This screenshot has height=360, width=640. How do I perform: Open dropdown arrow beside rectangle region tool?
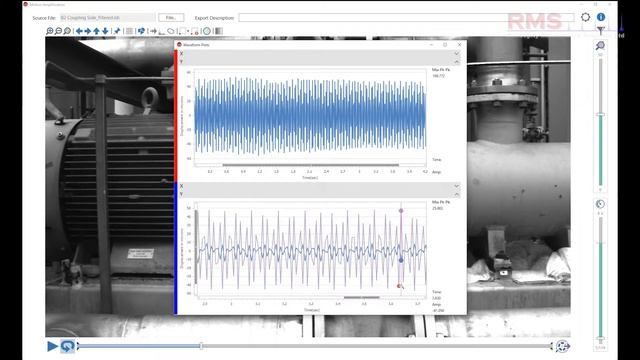(x=188, y=31)
